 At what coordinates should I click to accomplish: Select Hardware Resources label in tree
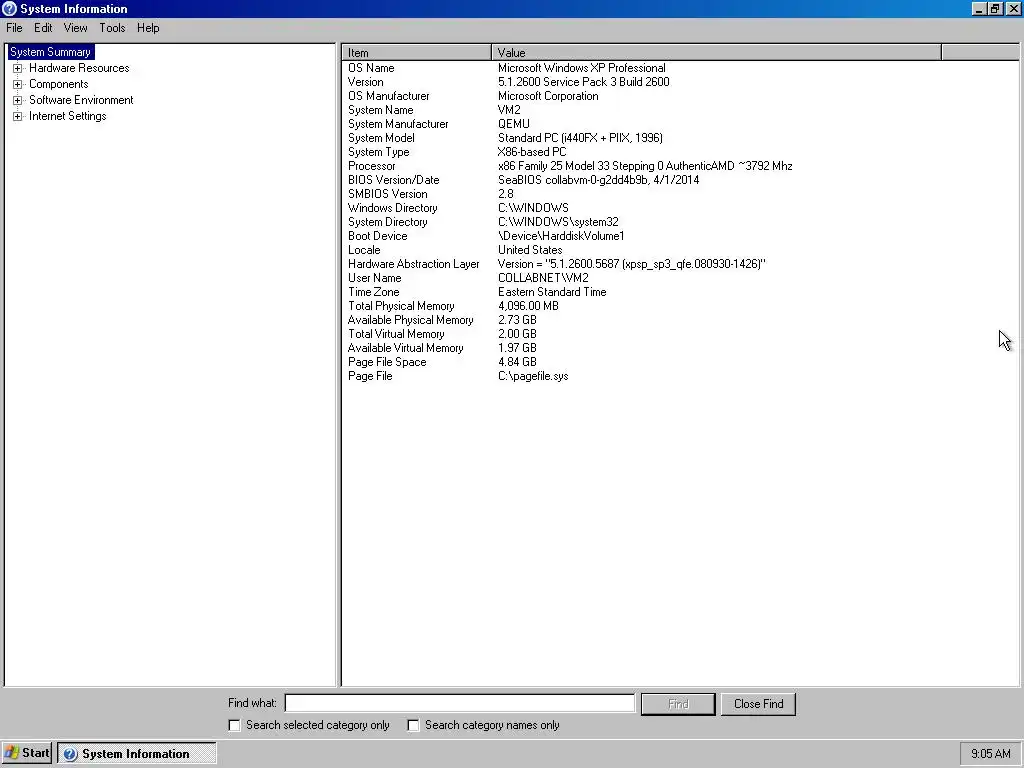click(x=79, y=68)
